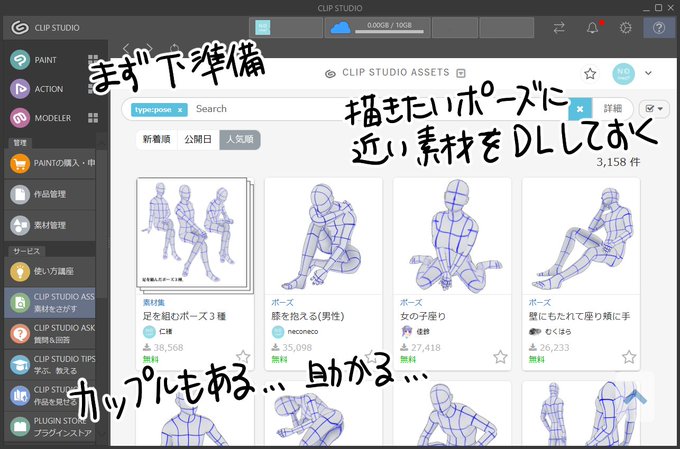Click 膝を抱える(男性) title link
Viewport: 680px width, 449px height.
(307, 316)
